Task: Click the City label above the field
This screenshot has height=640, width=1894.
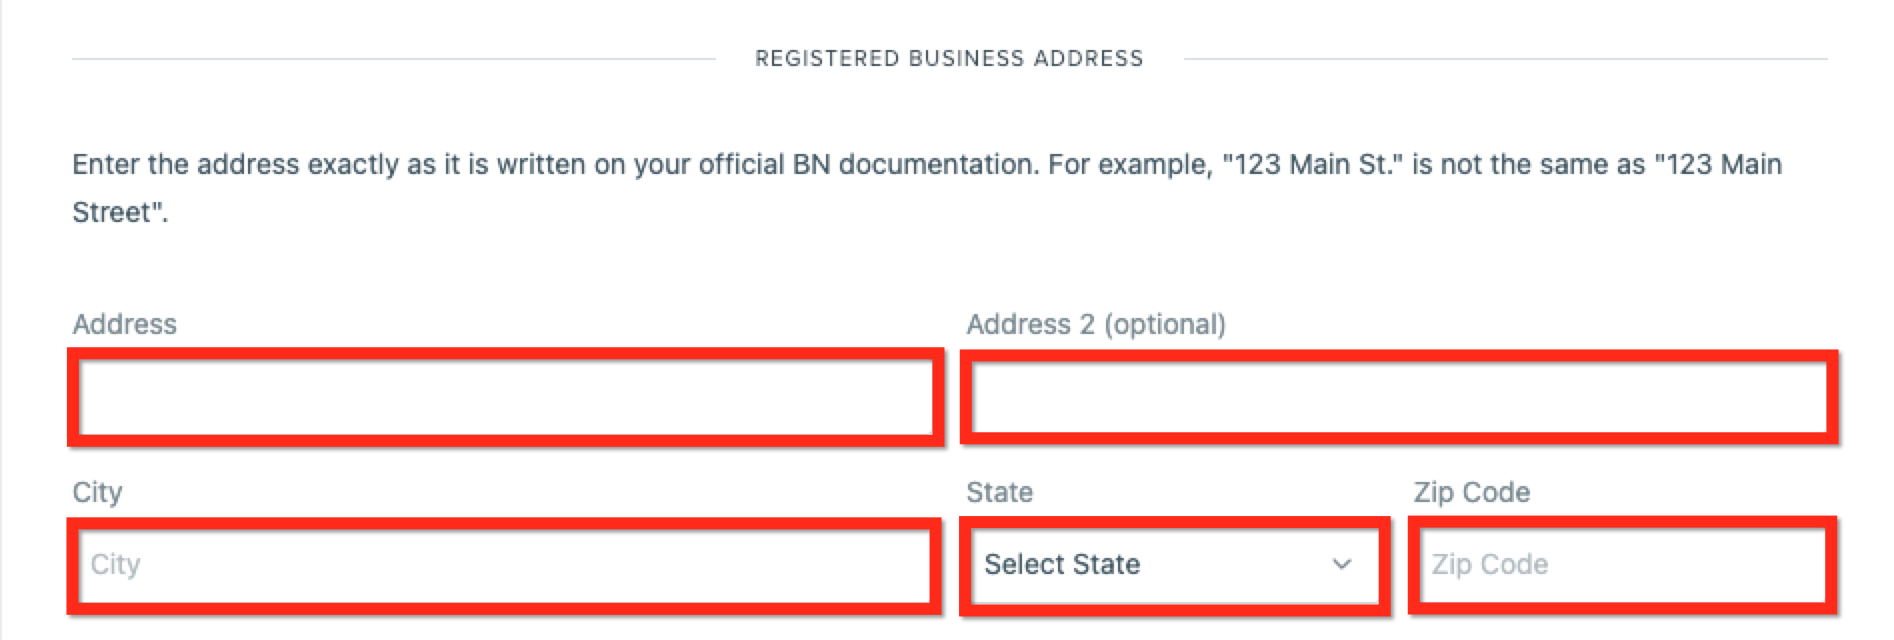Action: coord(97,492)
